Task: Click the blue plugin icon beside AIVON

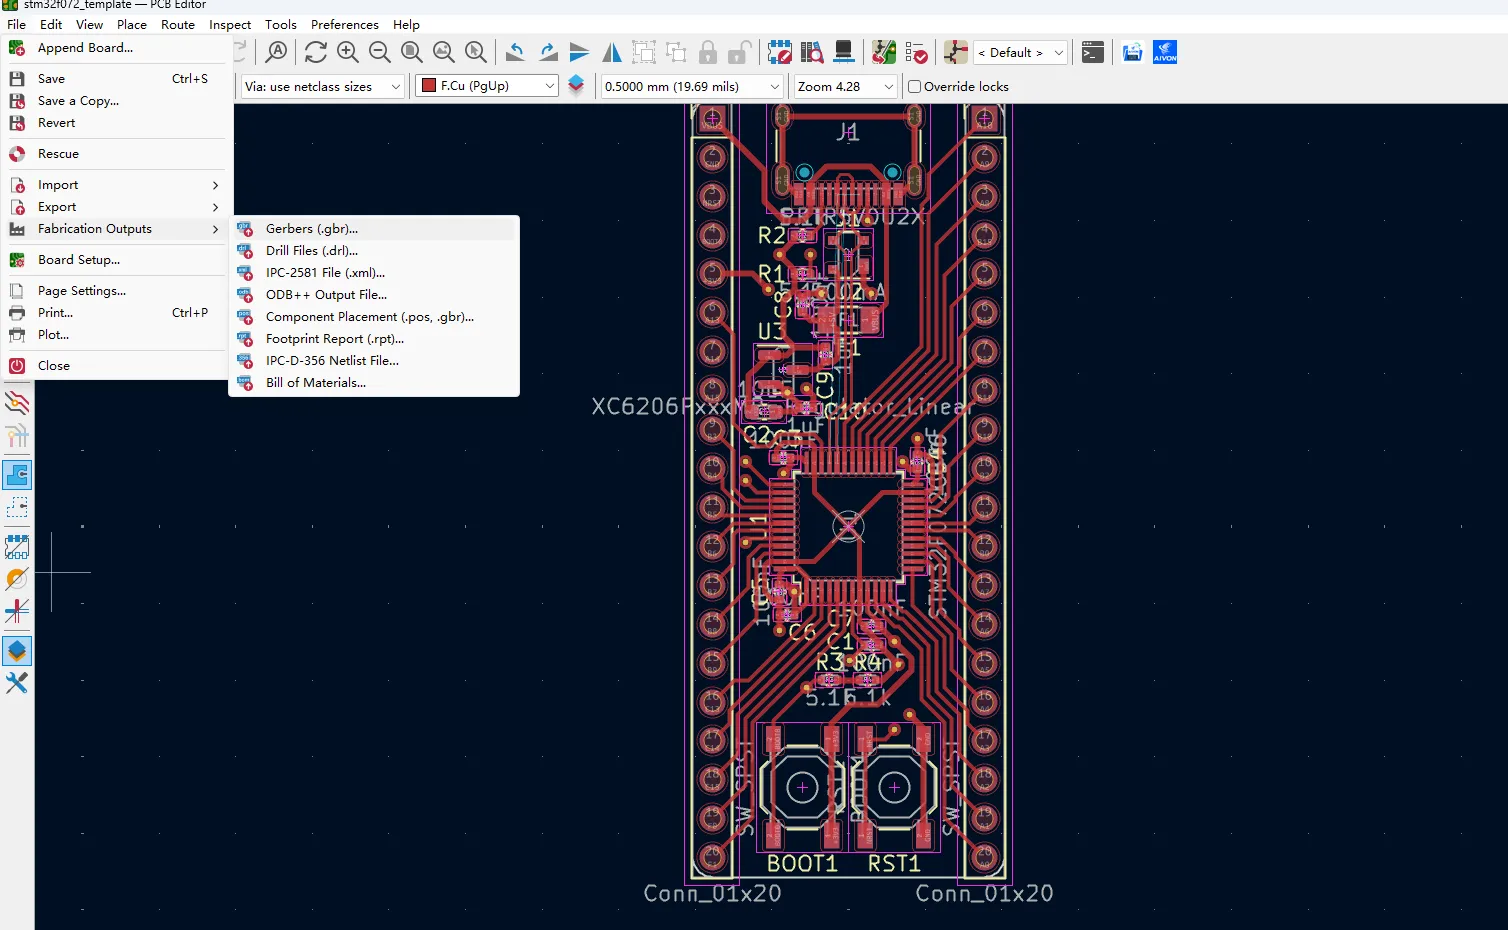Action: point(1132,52)
